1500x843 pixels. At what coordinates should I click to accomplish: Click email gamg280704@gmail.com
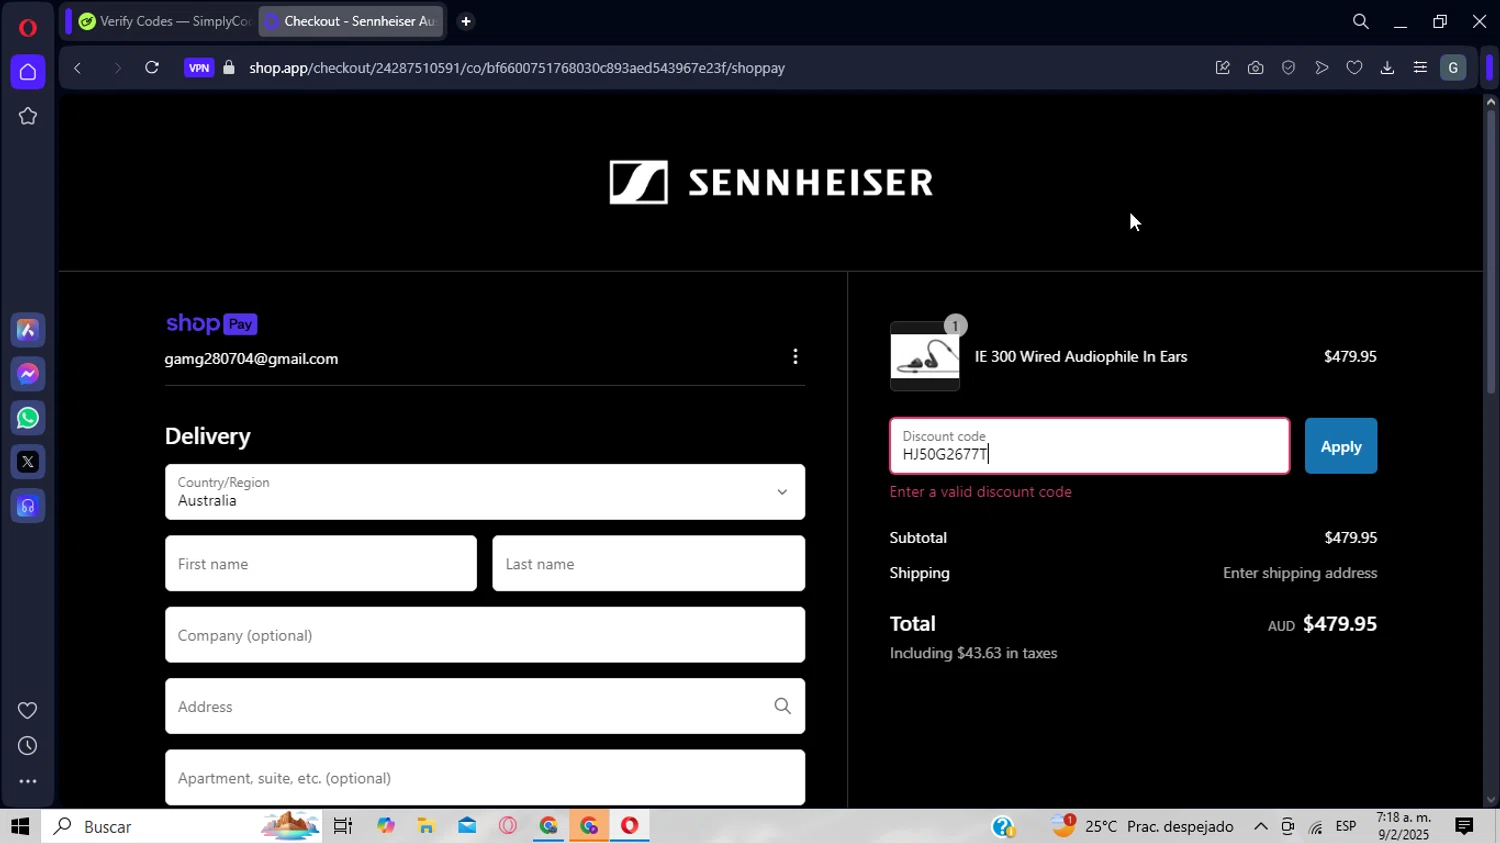[251, 359]
